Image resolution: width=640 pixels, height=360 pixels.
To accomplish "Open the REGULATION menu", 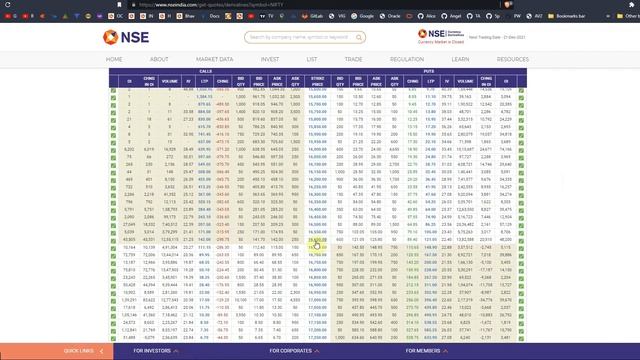I will [x=407, y=60].
